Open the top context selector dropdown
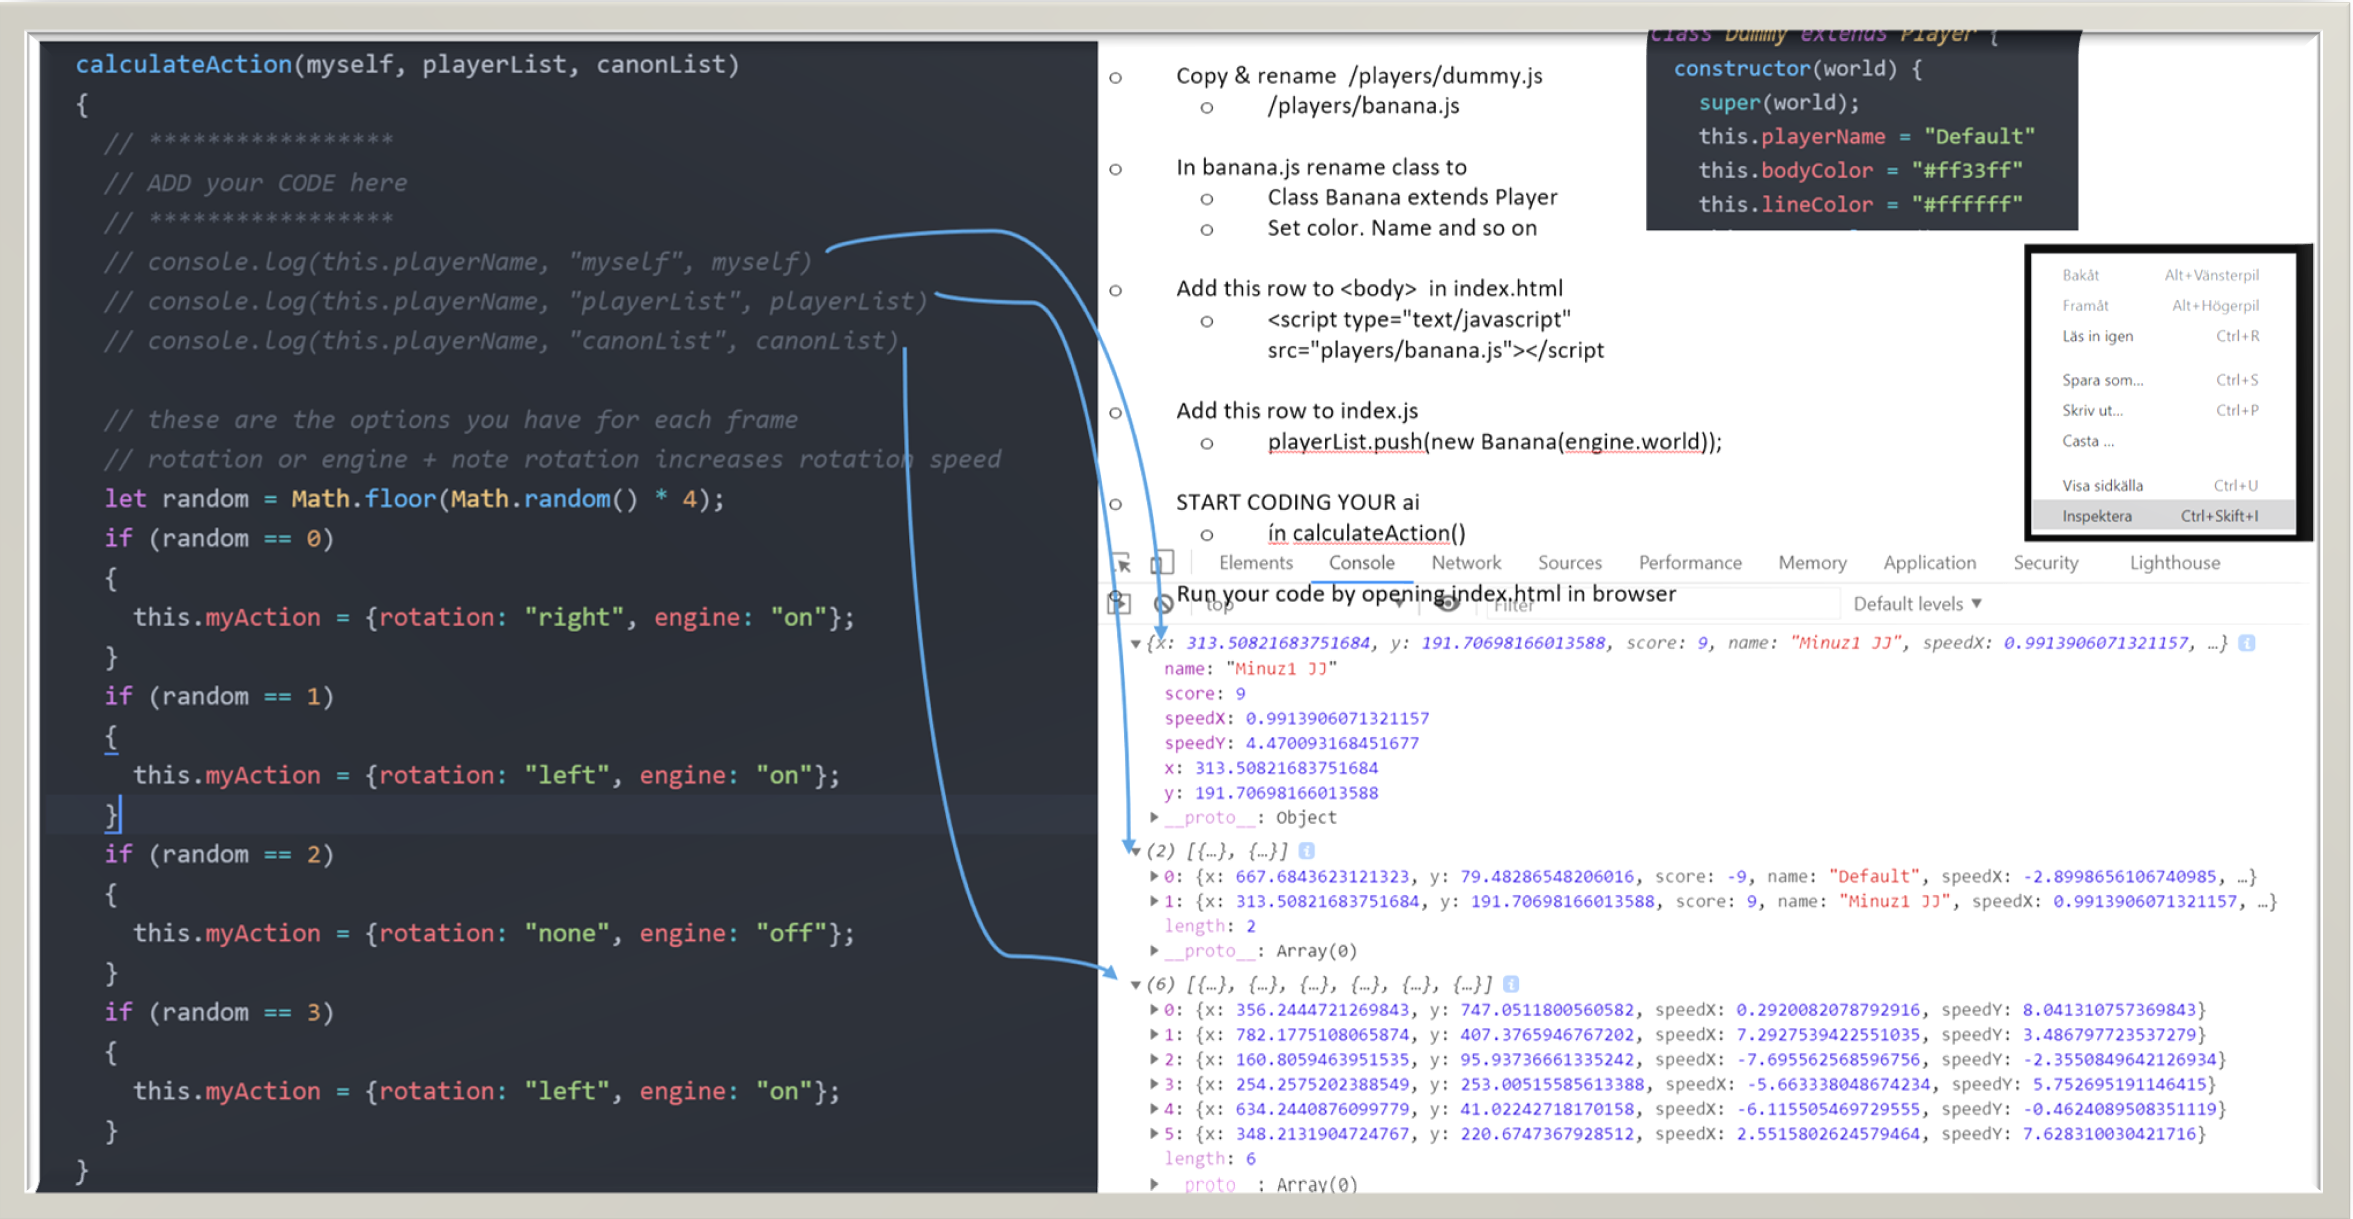This screenshot has height=1219, width=2353. click(x=1300, y=605)
